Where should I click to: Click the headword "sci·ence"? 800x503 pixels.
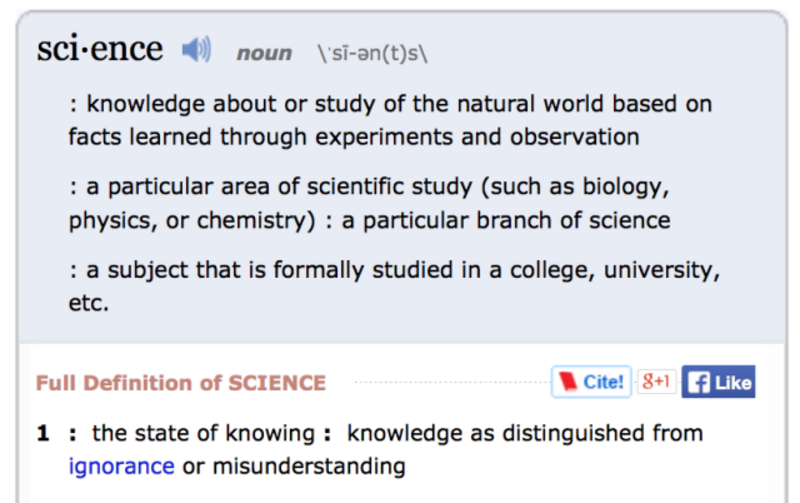point(100,48)
